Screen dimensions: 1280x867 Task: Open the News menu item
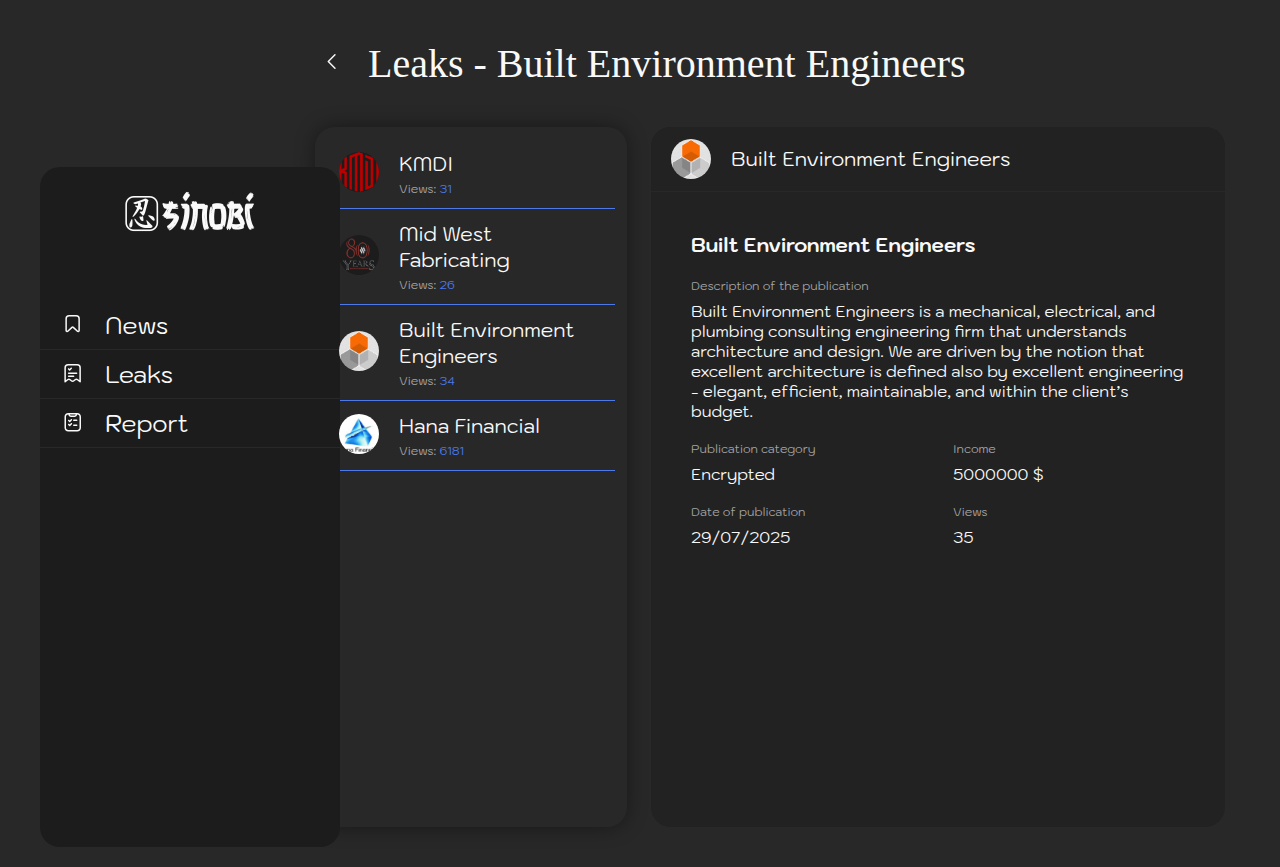pos(190,325)
